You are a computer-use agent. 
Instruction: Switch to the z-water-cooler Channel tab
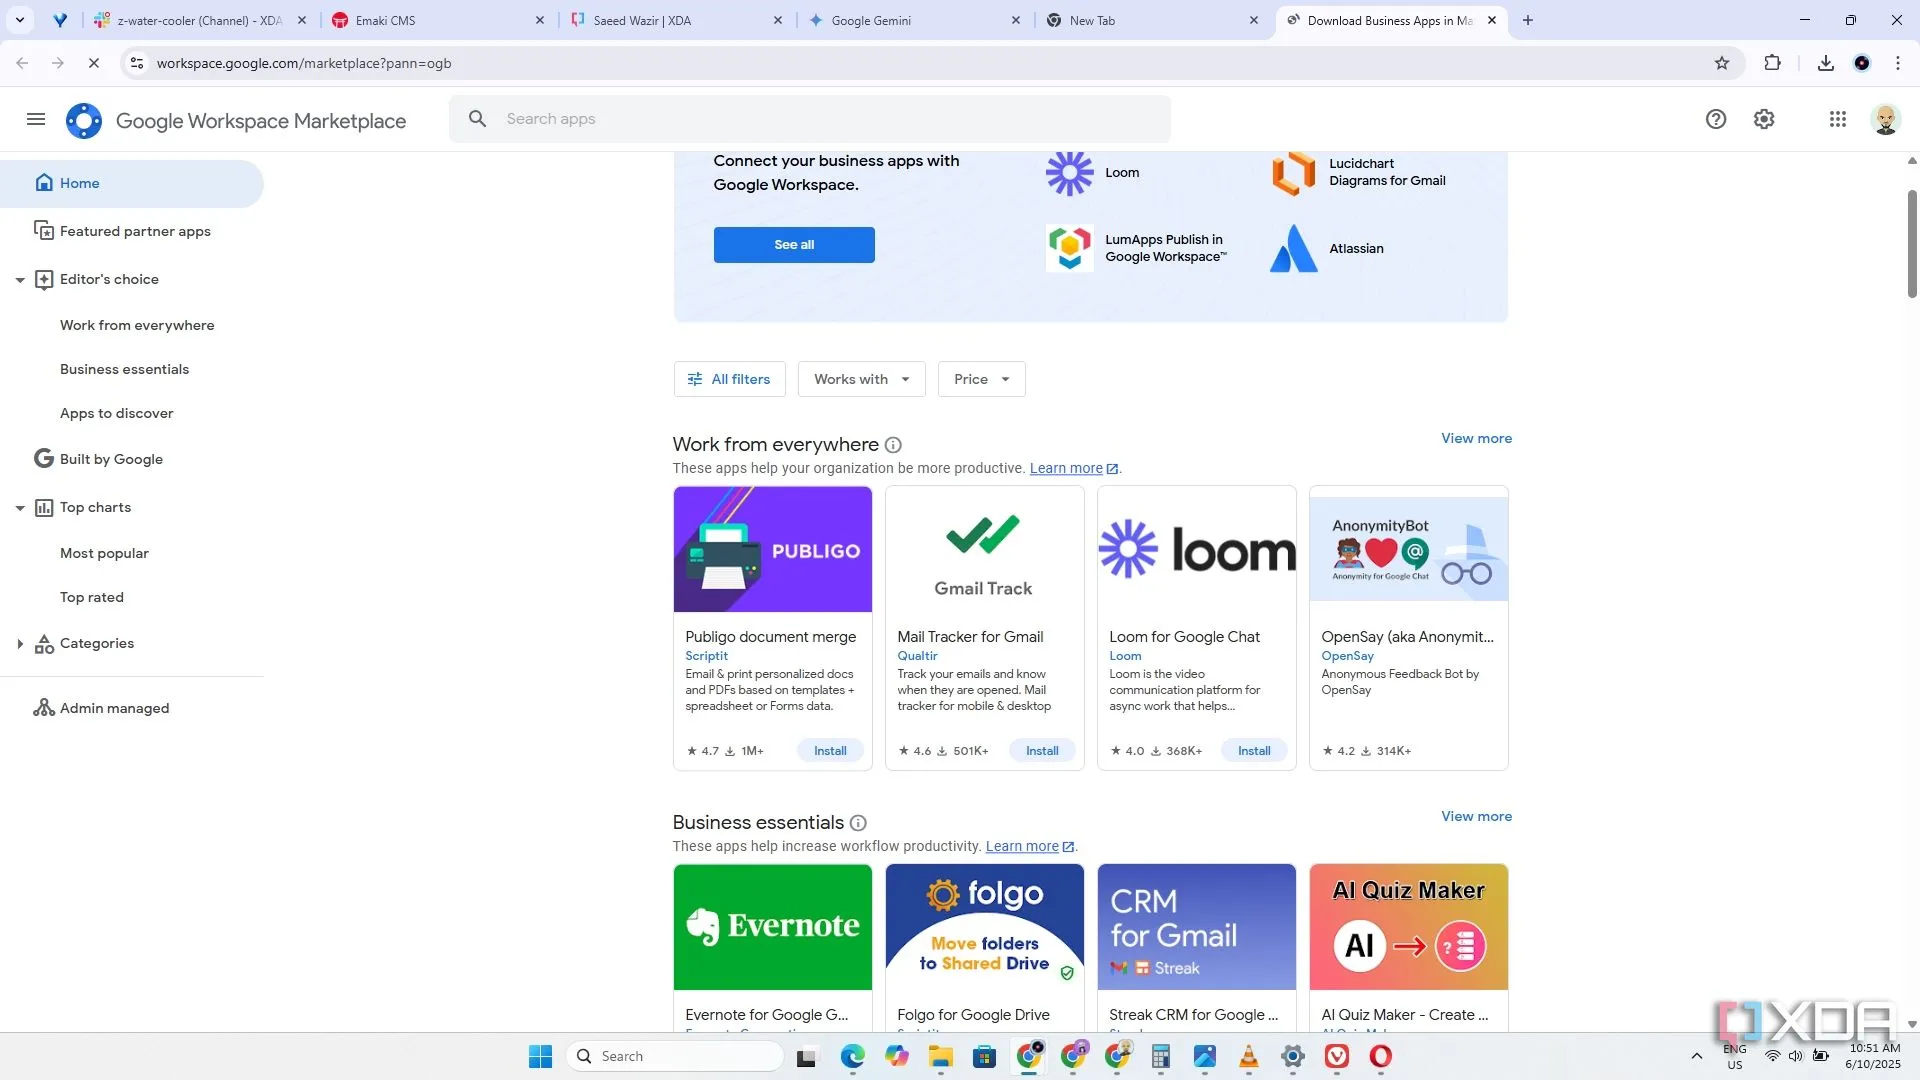pyautogui.click(x=200, y=20)
